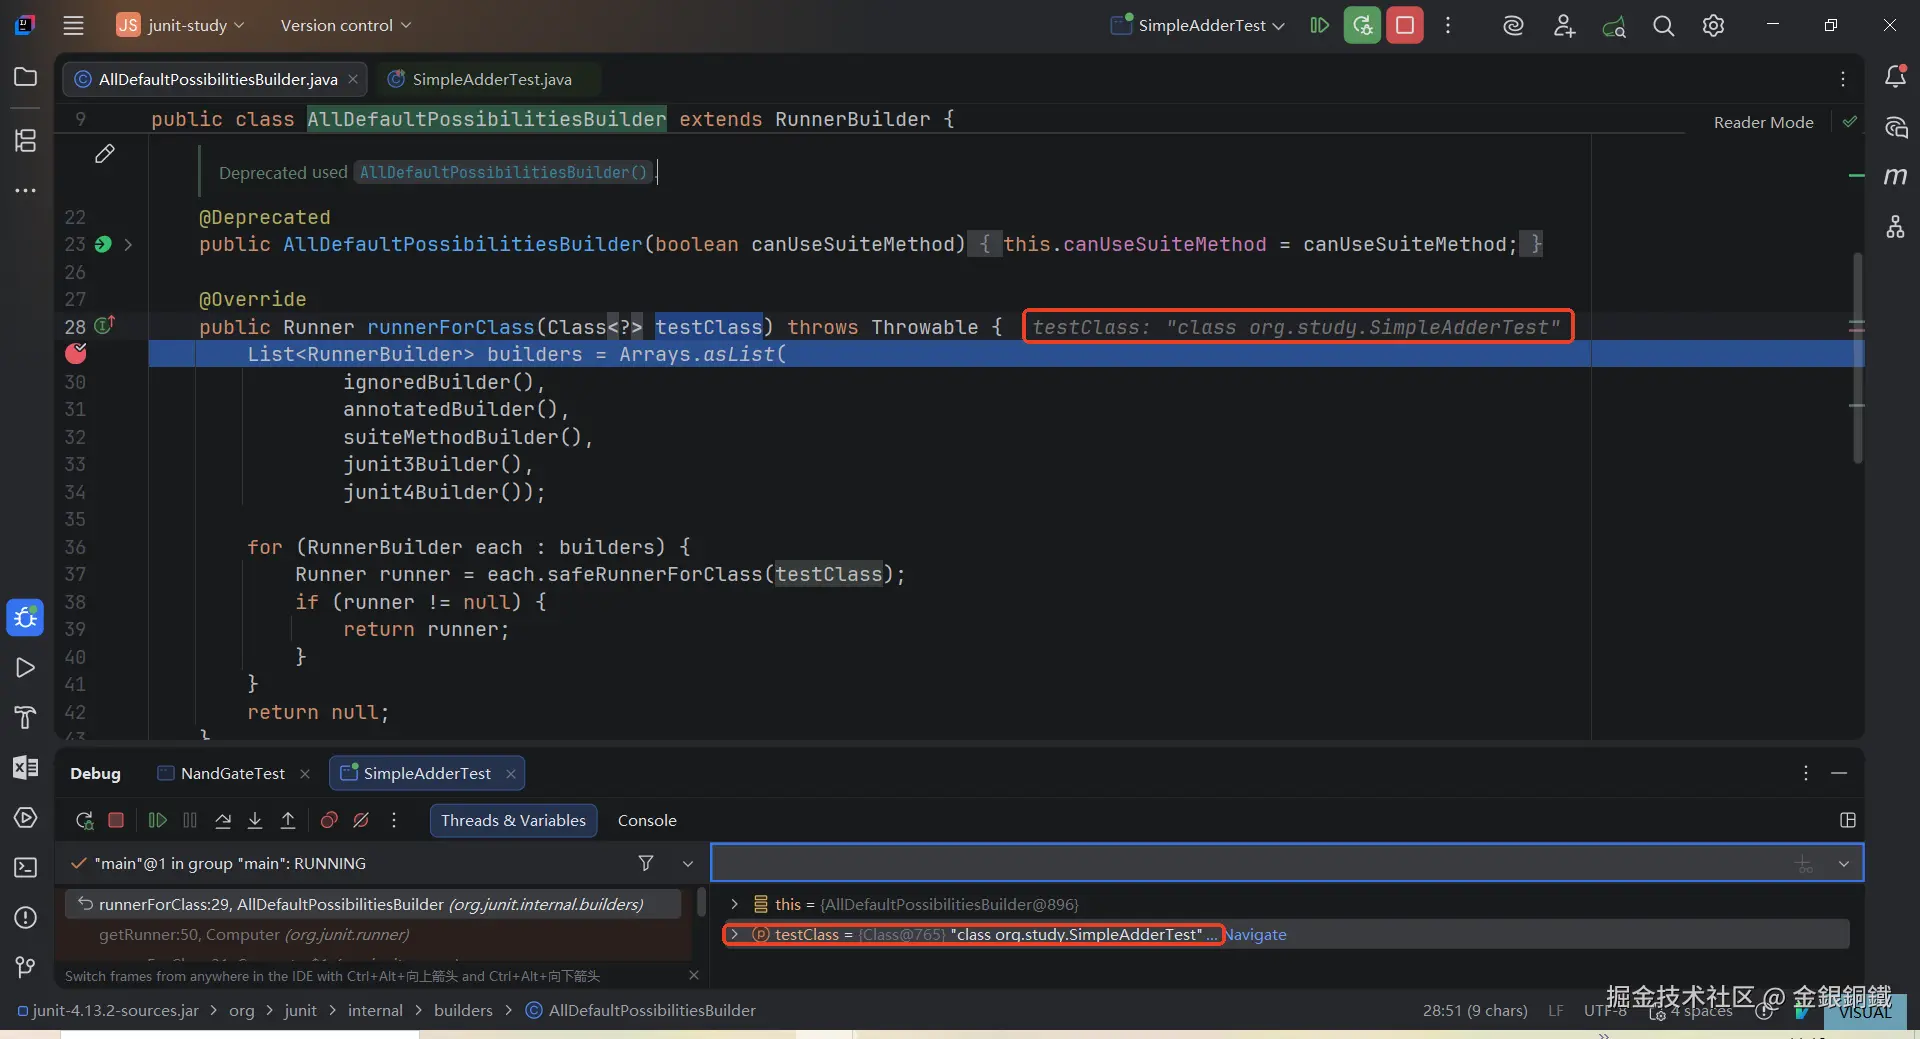Open View Breakpoints dialog icon

pyautogui.click(x=329, y=820)
